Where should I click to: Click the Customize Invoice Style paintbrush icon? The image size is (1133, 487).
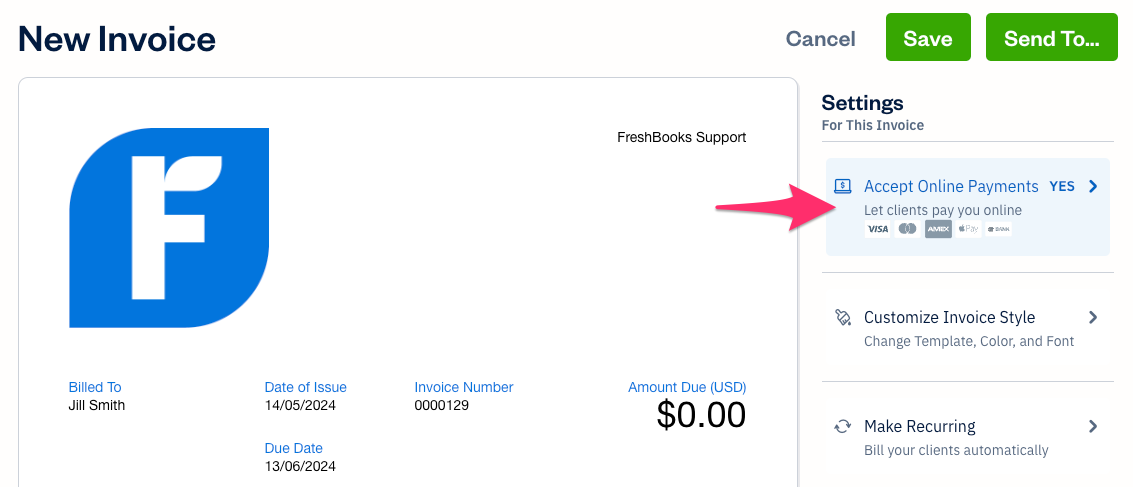tap(842, 317)
